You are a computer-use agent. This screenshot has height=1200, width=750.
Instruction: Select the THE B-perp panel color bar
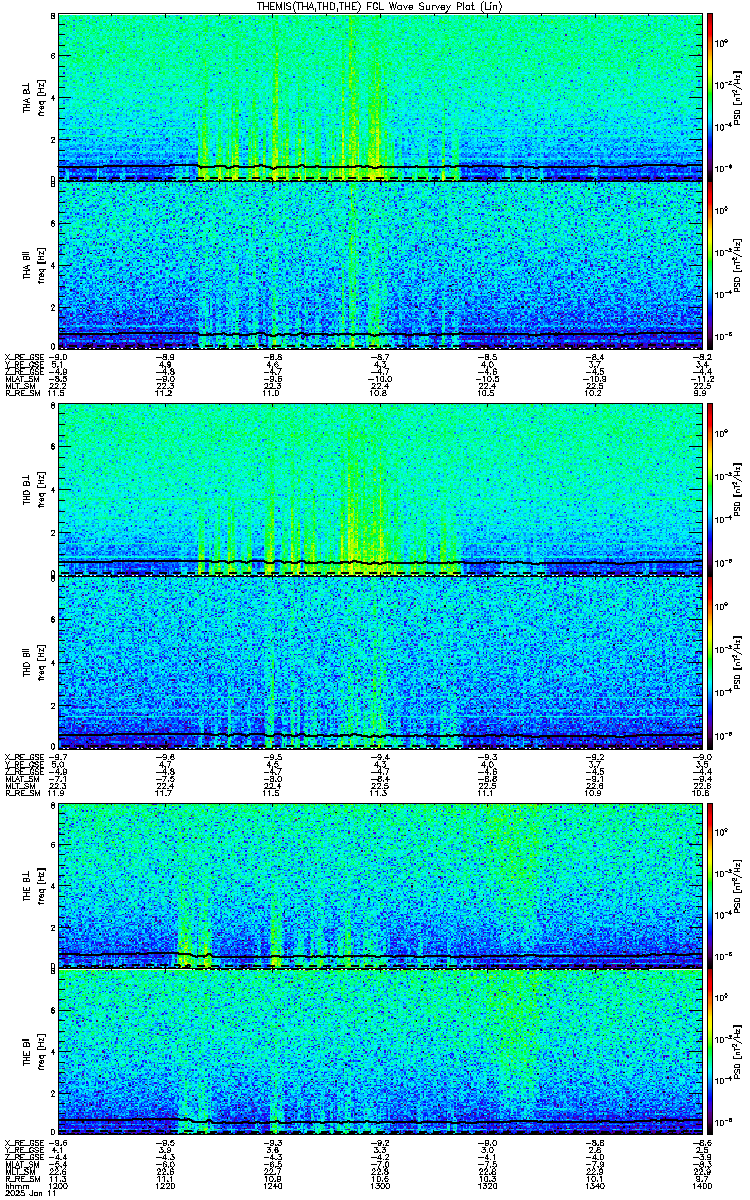click(710, 884)
